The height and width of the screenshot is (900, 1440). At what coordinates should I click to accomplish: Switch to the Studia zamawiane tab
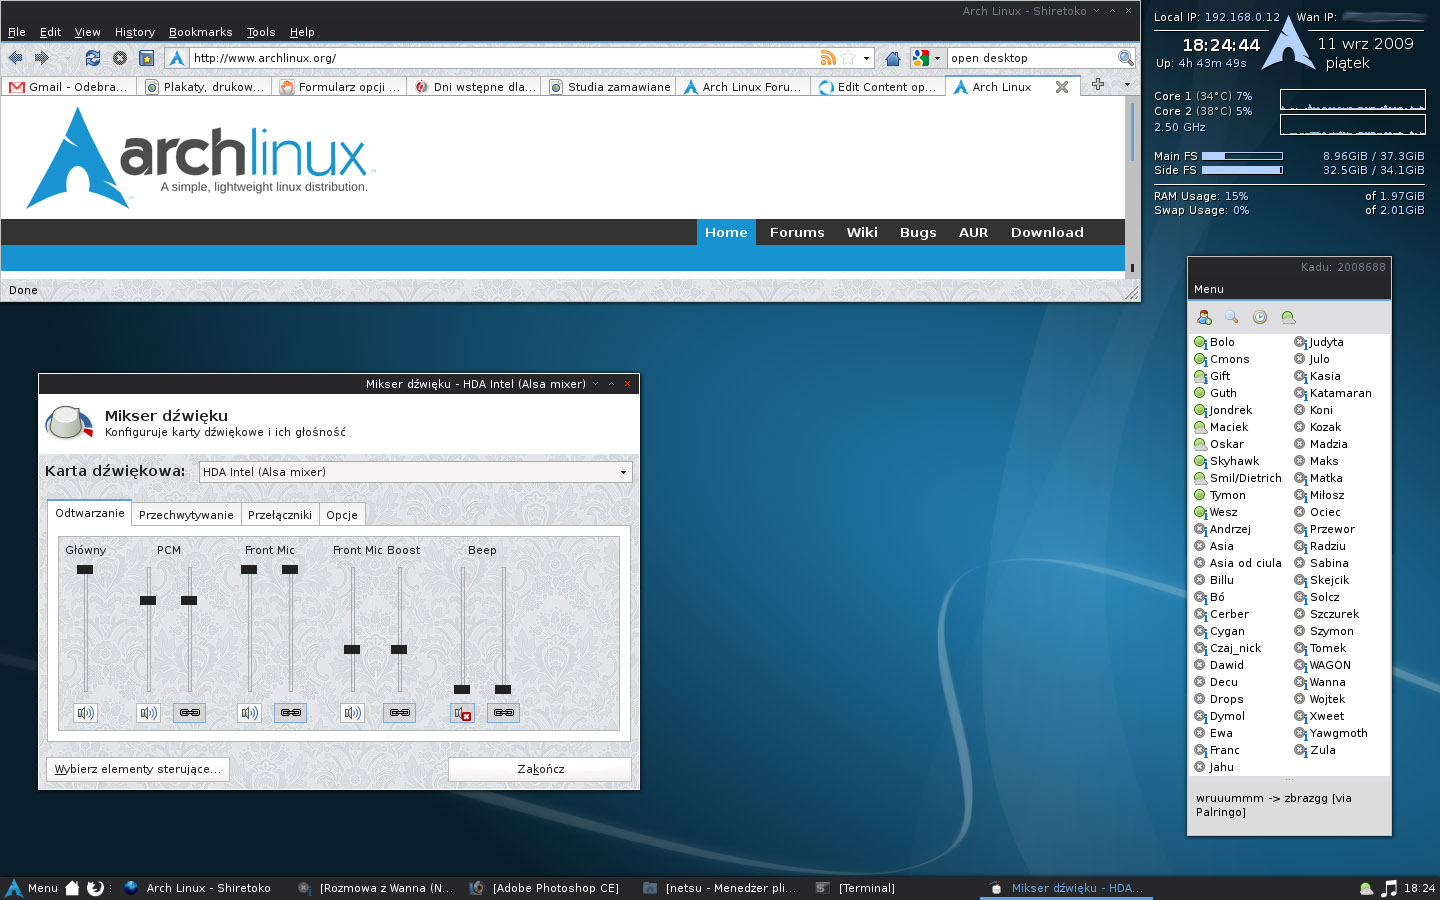point(609,87)
